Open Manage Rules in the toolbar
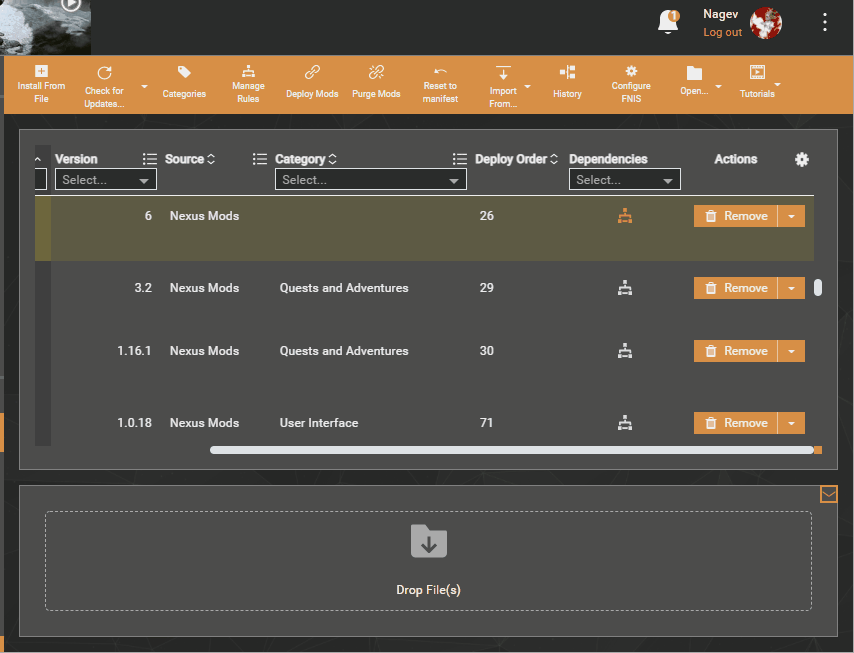854x653 pixels. [248, 84]
